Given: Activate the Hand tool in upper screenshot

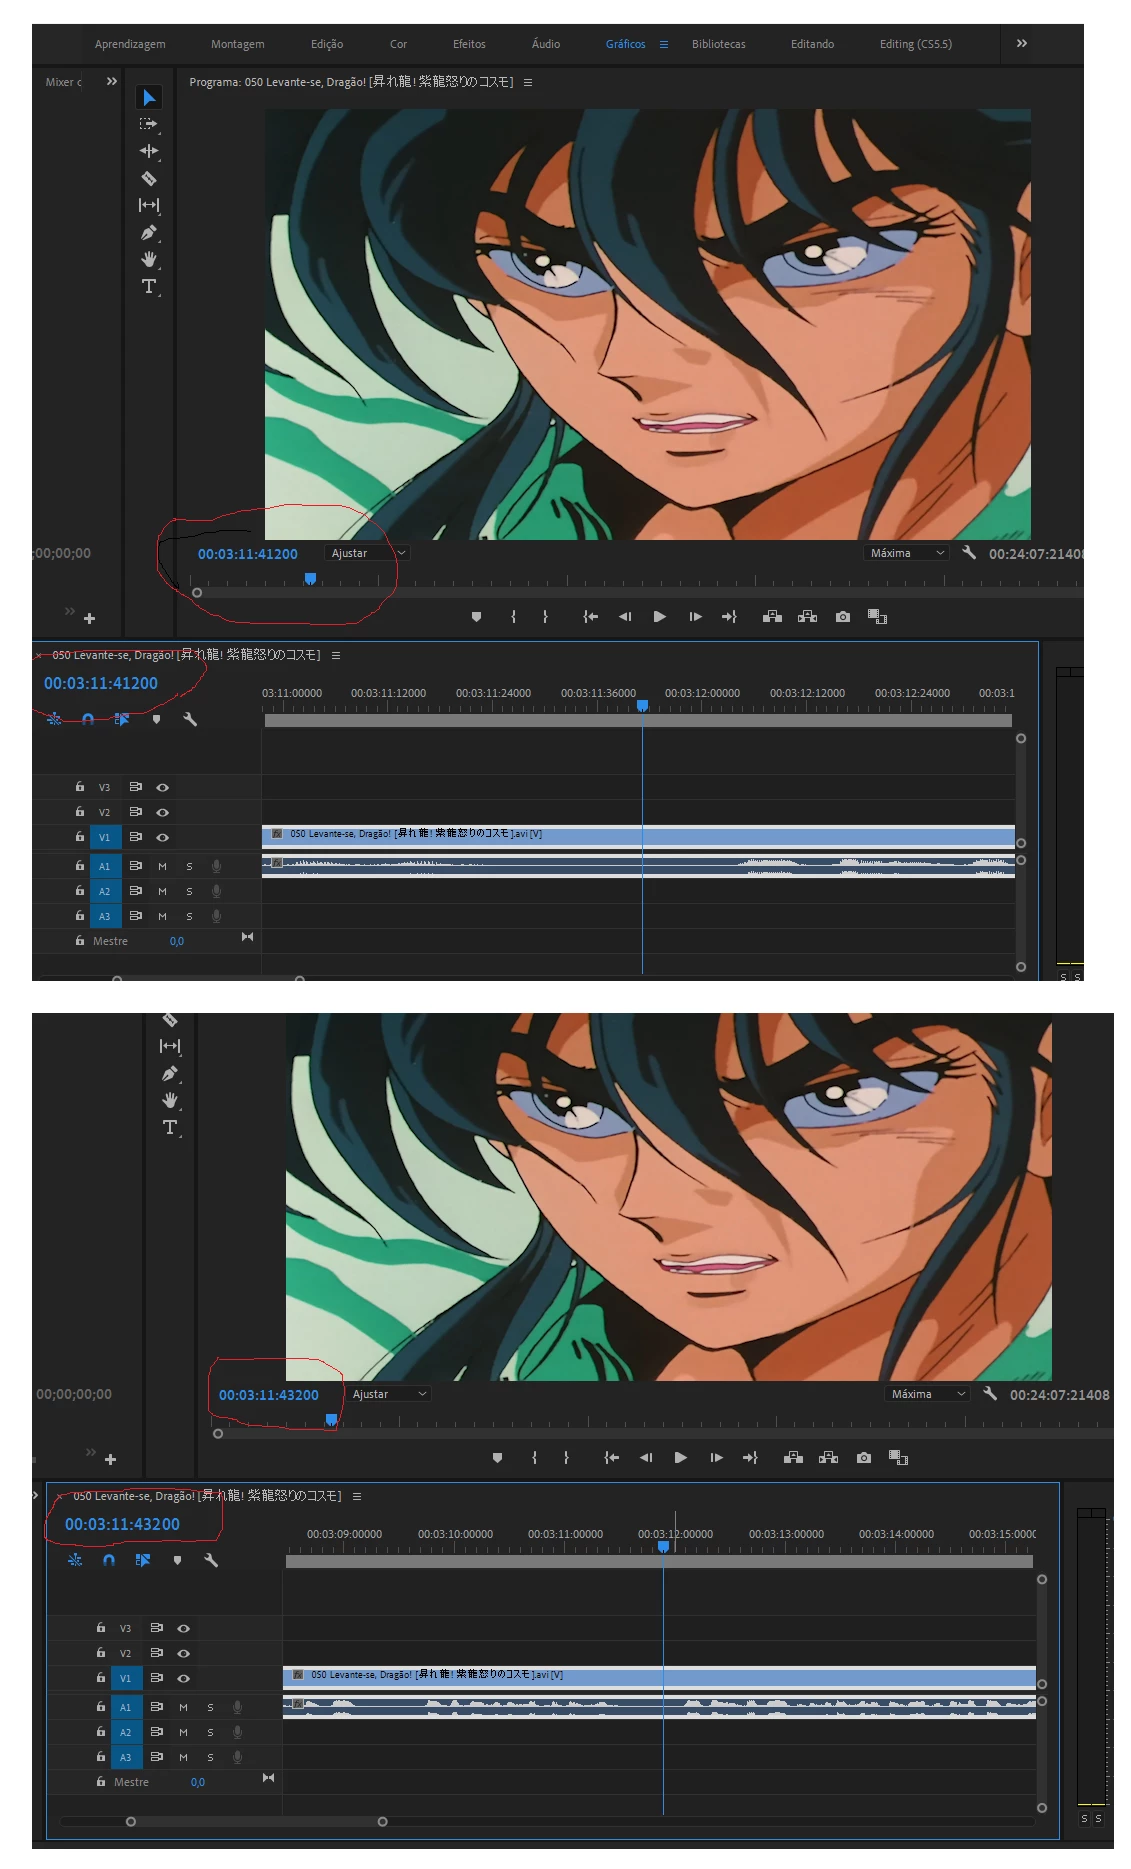Looking at the screenshot, I should pos(149,259).
